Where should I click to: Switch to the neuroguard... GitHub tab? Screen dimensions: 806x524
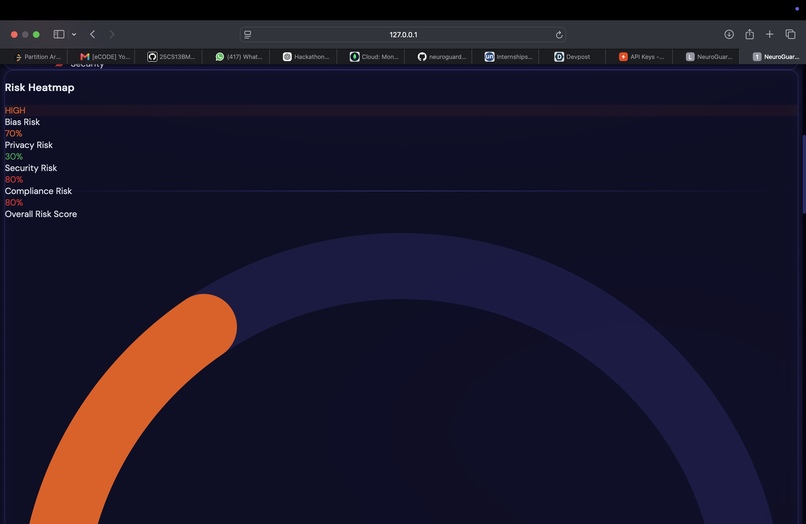[x=438, y=57]
